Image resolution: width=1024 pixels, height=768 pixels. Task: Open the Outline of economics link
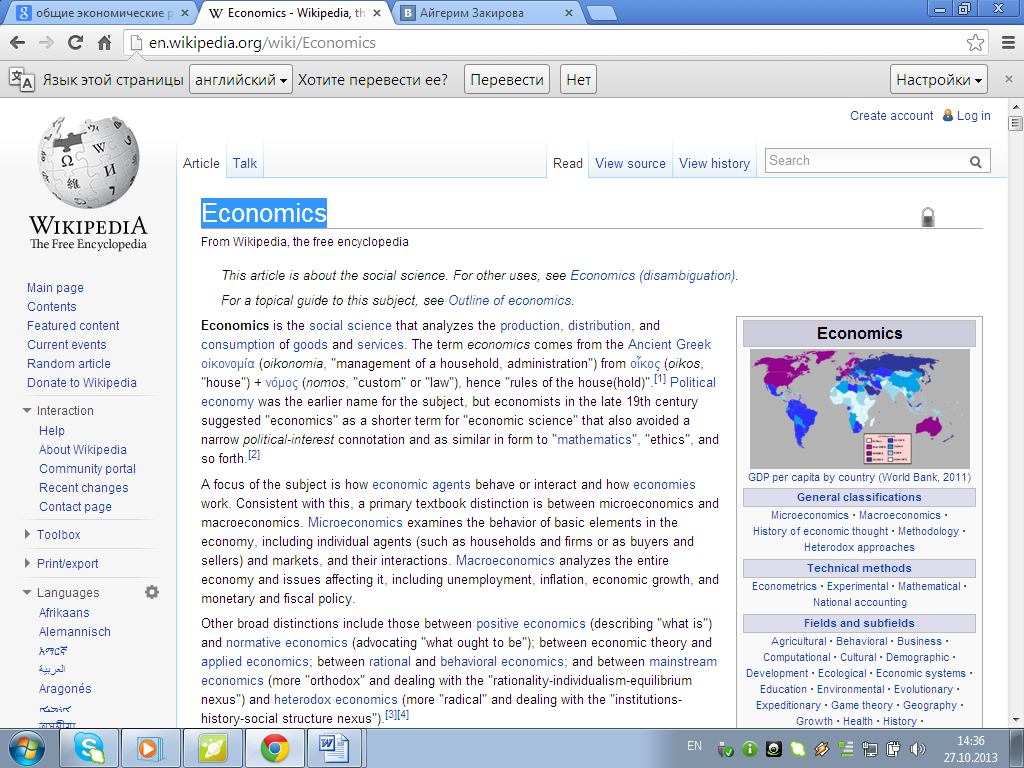[510, 300]
